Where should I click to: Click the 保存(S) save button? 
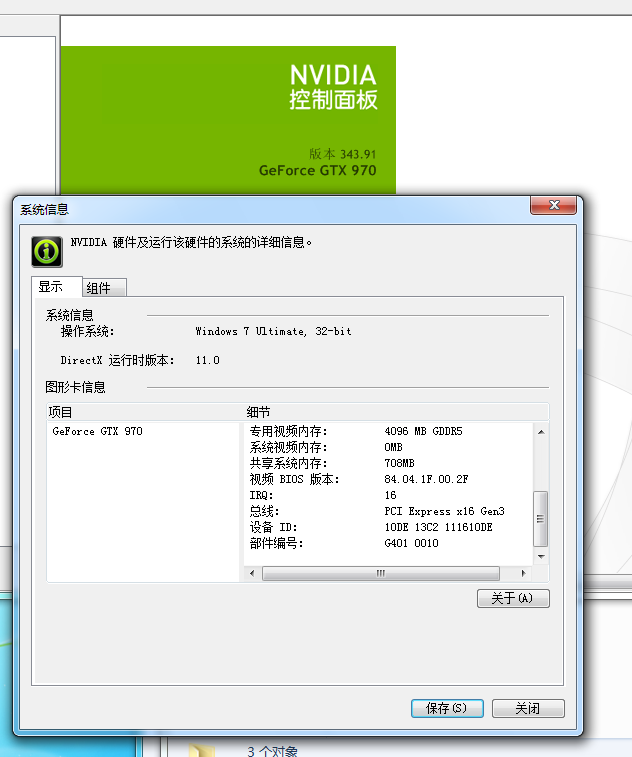tap(447, 708)
